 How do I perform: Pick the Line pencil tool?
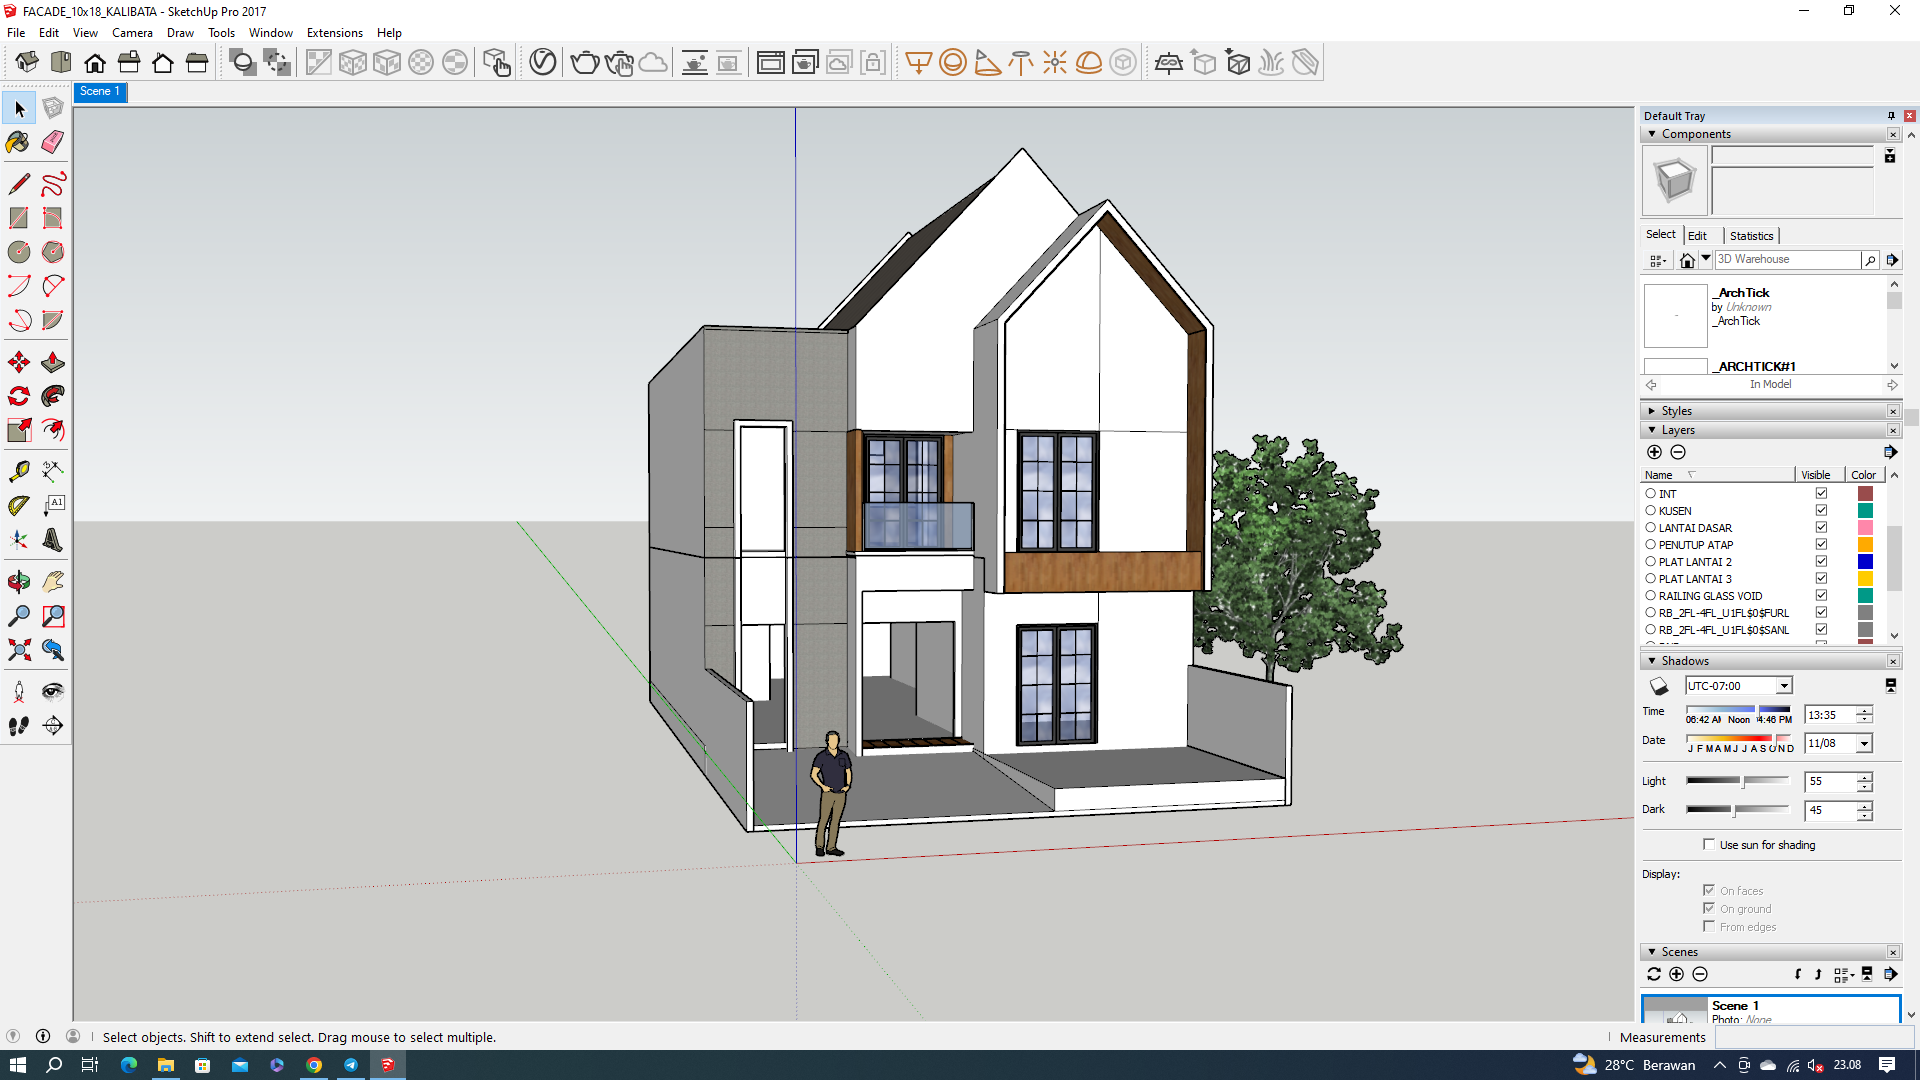pyautogui.click(x=18, y=184)
